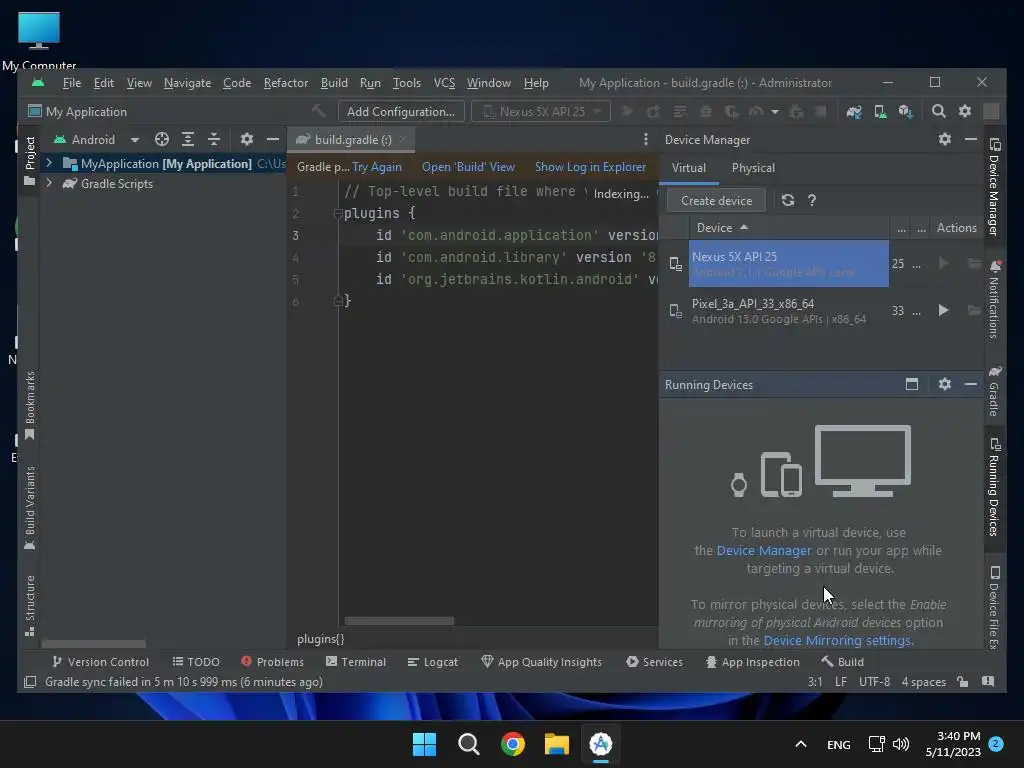Click the Search Everywhere magnifier icon
The width and height of the screenshot is (1024, 768).
(938, 112)
